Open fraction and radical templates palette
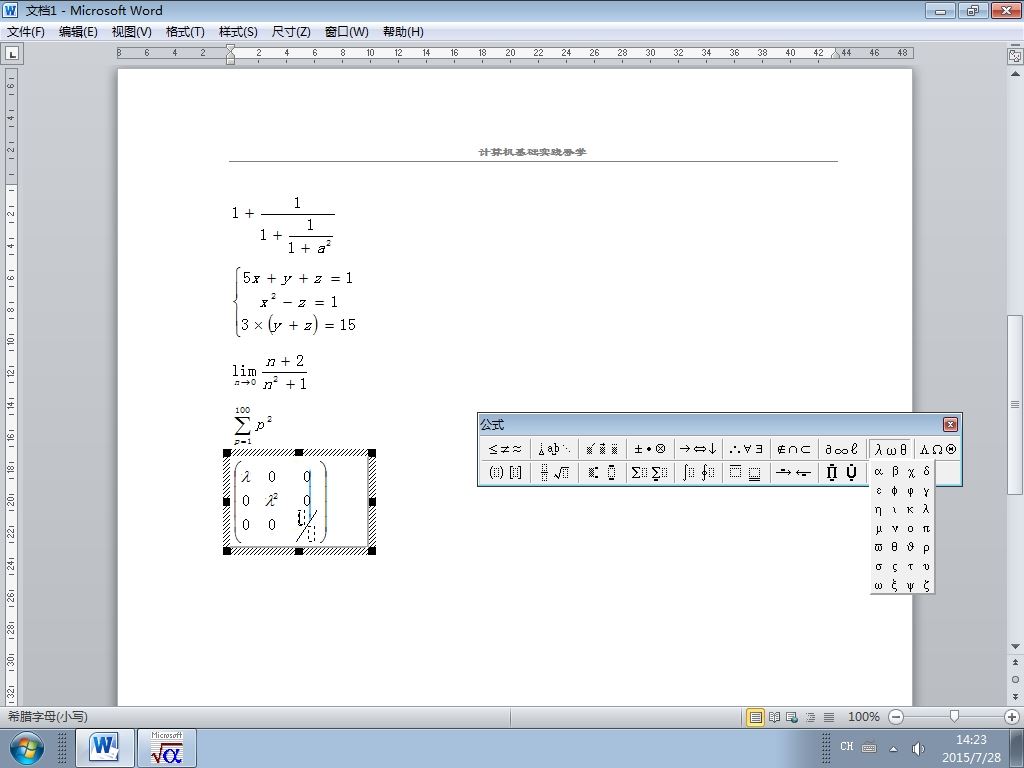Viewport: 1024px width, 768px height. (x=553, y=472)
